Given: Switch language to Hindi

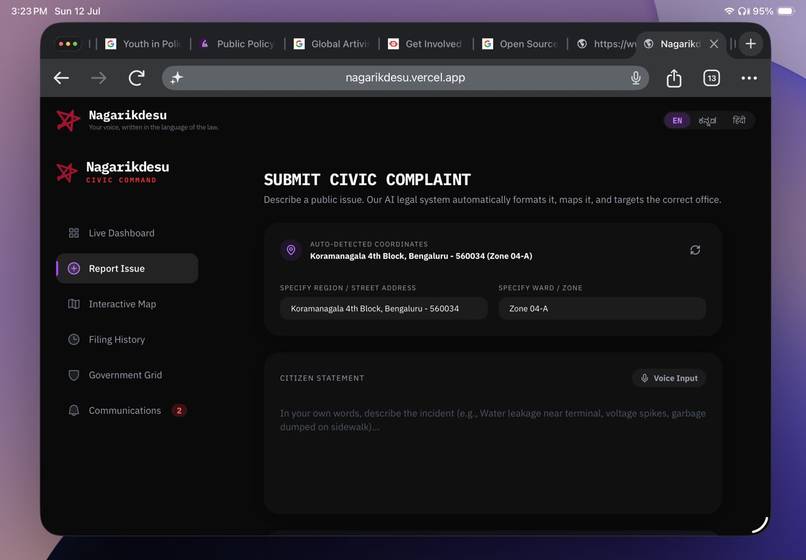Looking at the screenshot, I should point(739,120).
